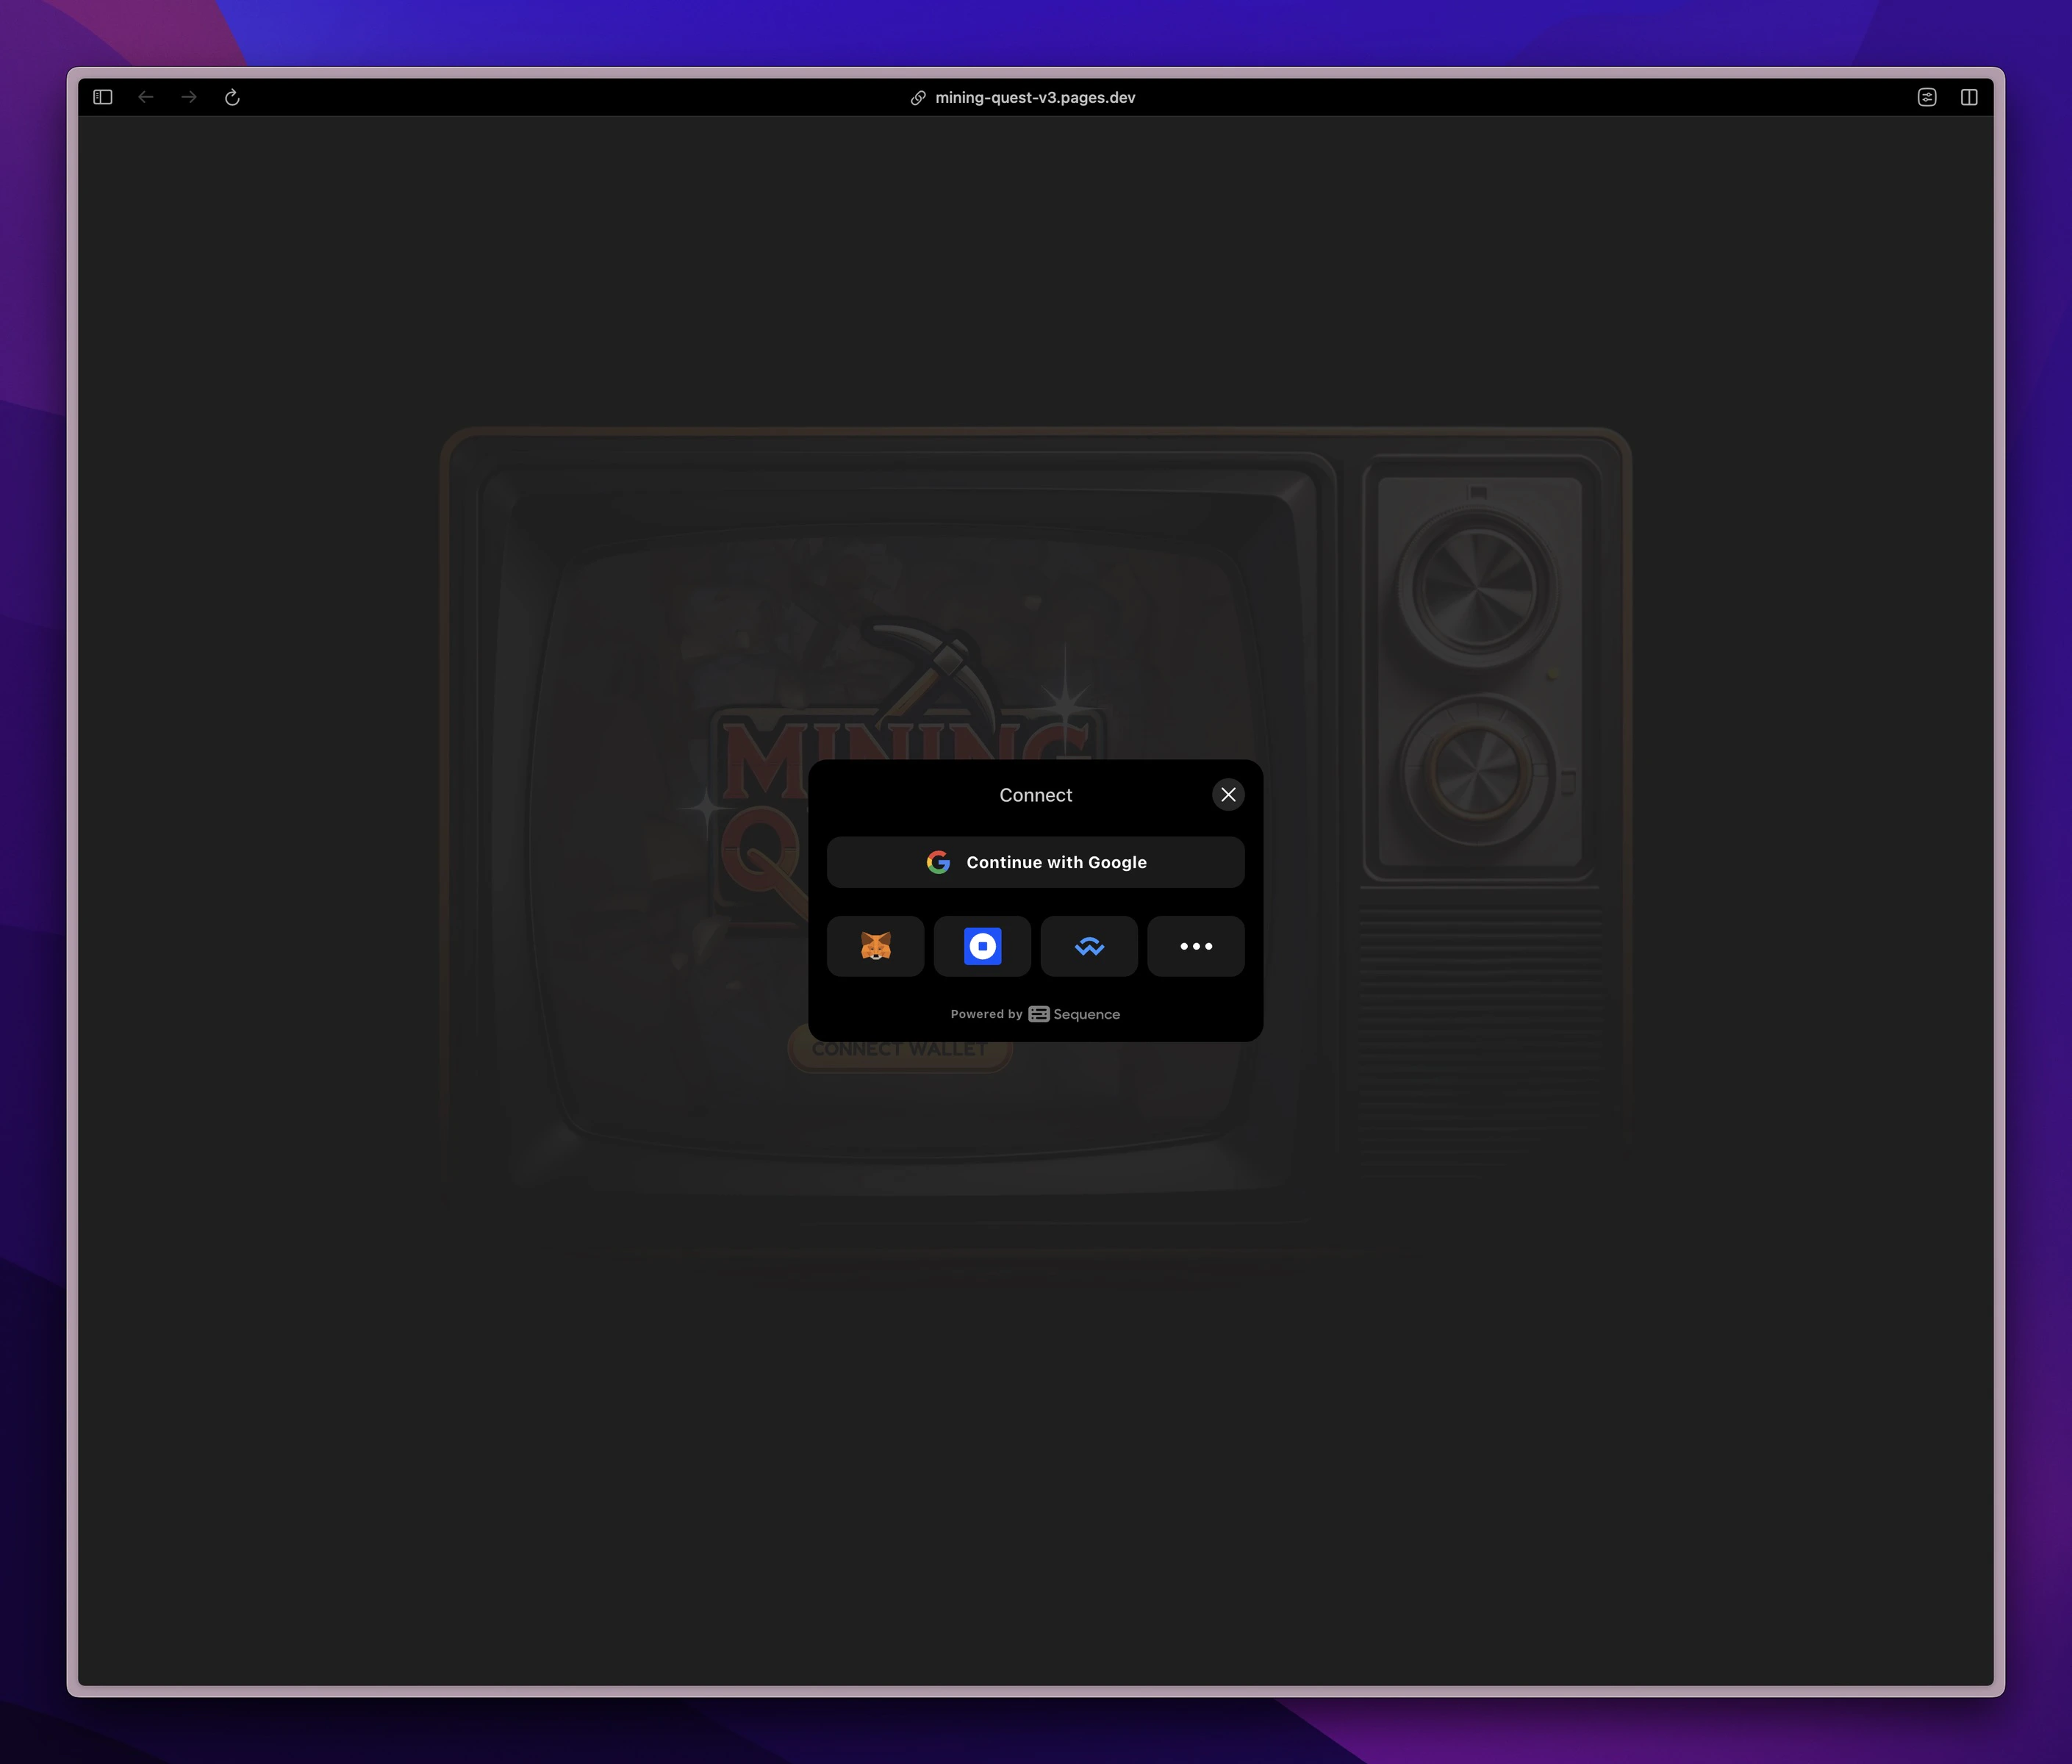Close the Connect dialog
The width and height of the screenshot is (2072, 1764).
pos(1228,794)
